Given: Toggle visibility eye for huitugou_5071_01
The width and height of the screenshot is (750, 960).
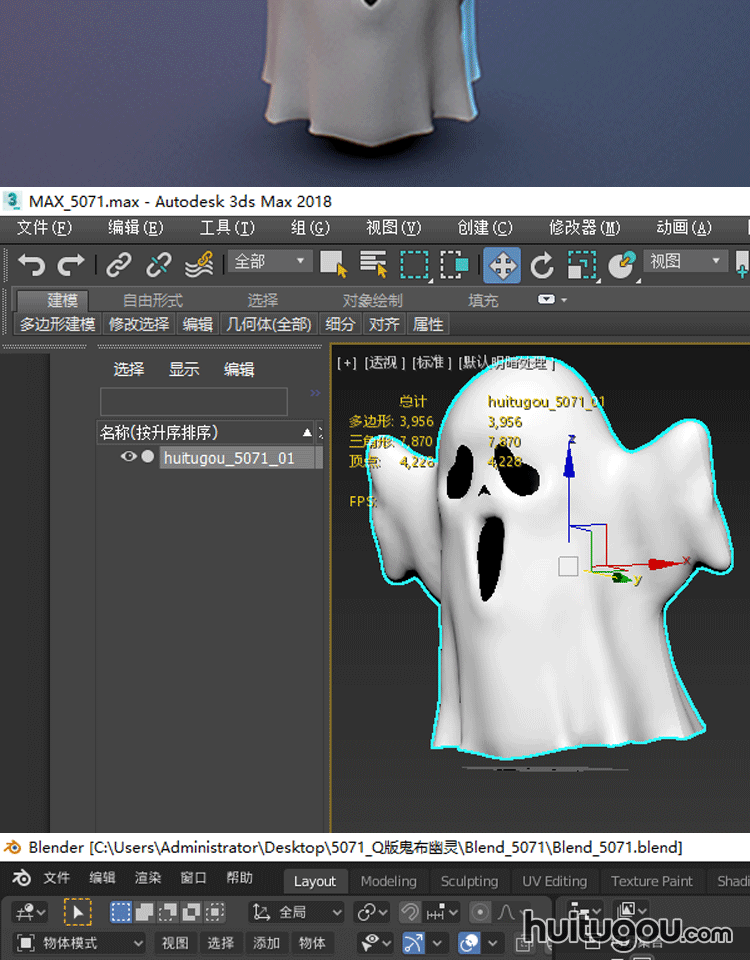Looking at the screenshot, I should (128, 457).
